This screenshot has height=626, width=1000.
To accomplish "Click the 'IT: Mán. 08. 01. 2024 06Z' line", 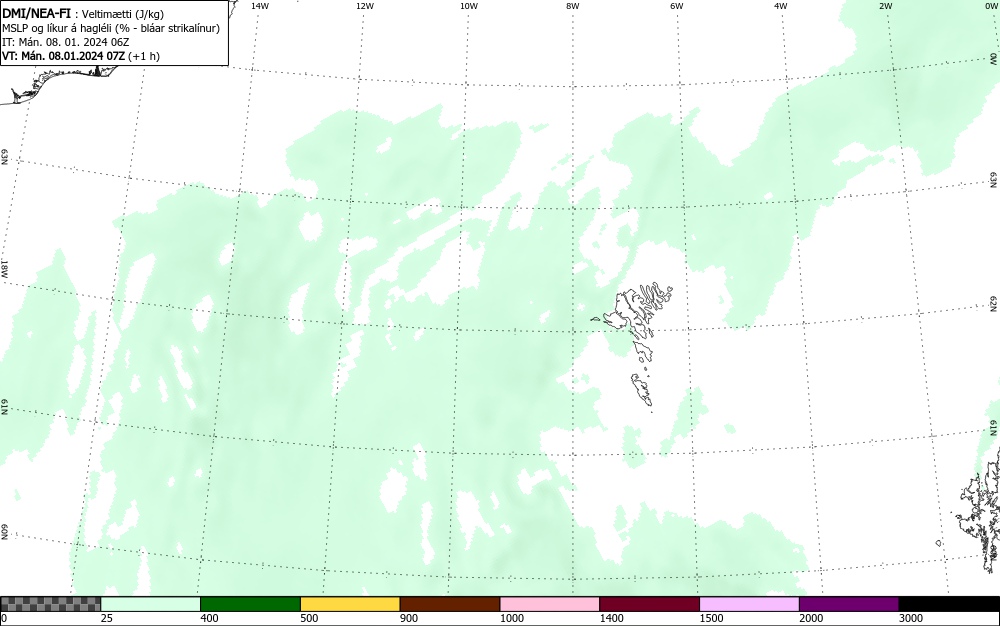I will click(66, 42).
